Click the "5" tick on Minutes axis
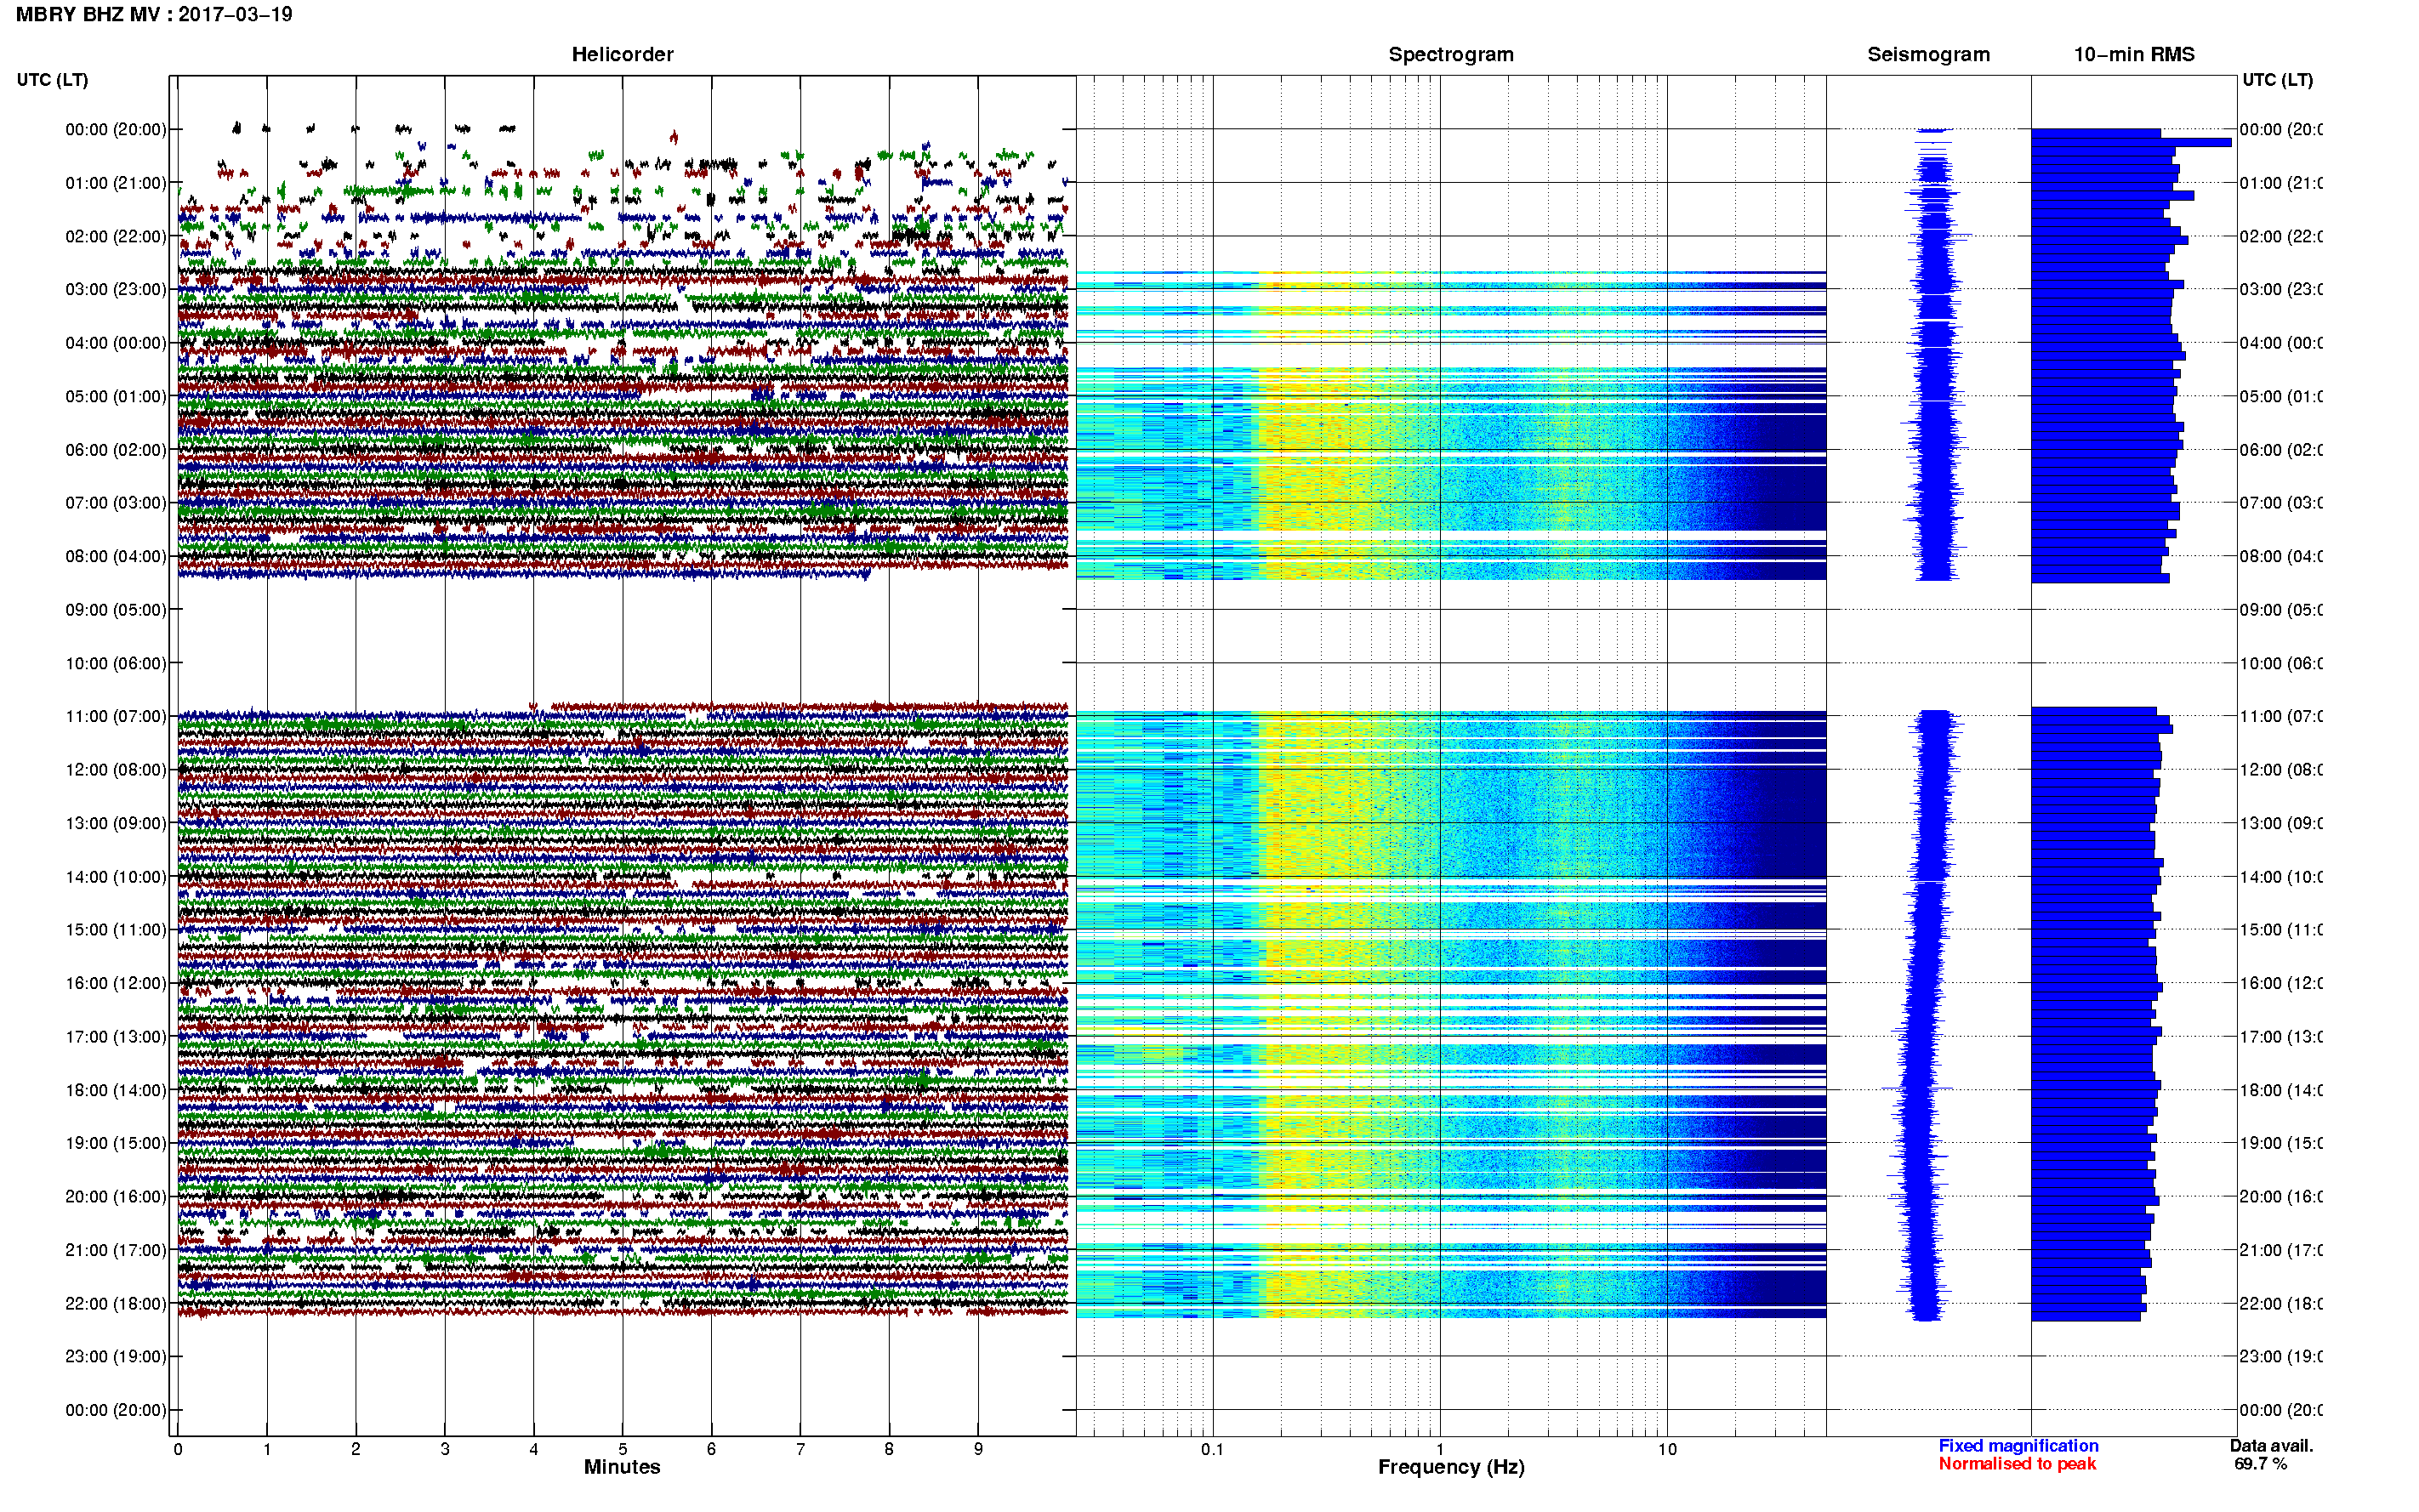 click(622, 1449)
